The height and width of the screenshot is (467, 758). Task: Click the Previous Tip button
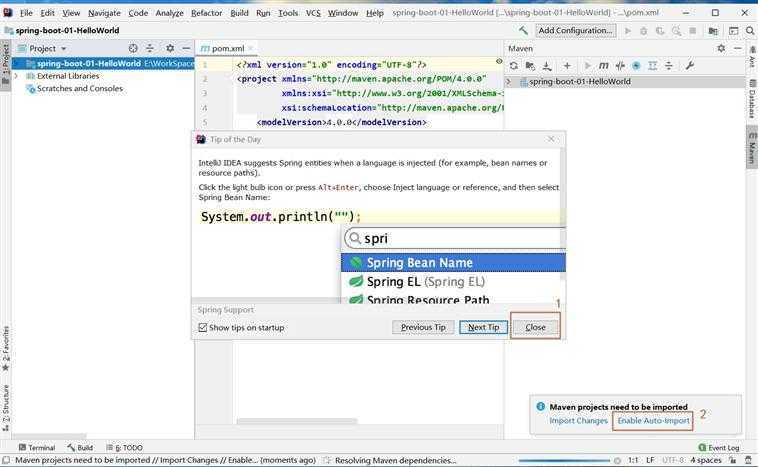[423, 327]
